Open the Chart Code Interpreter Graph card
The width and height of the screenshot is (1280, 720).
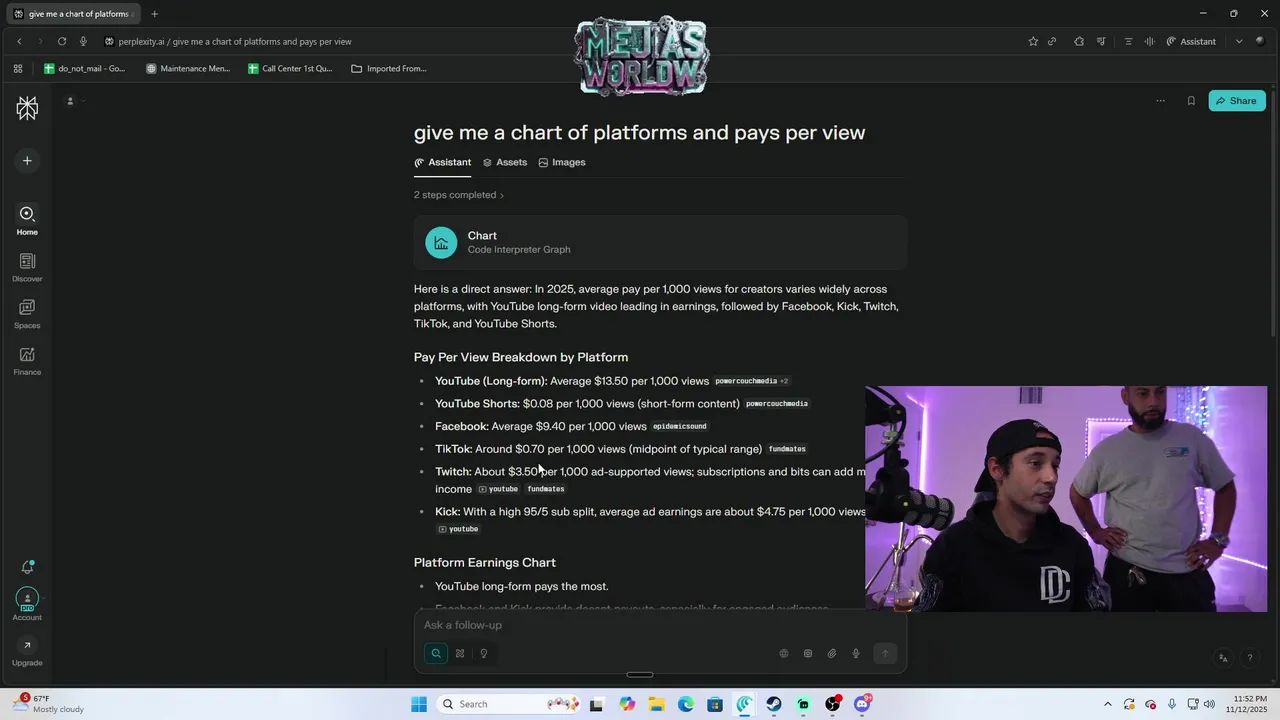point(660,242)
